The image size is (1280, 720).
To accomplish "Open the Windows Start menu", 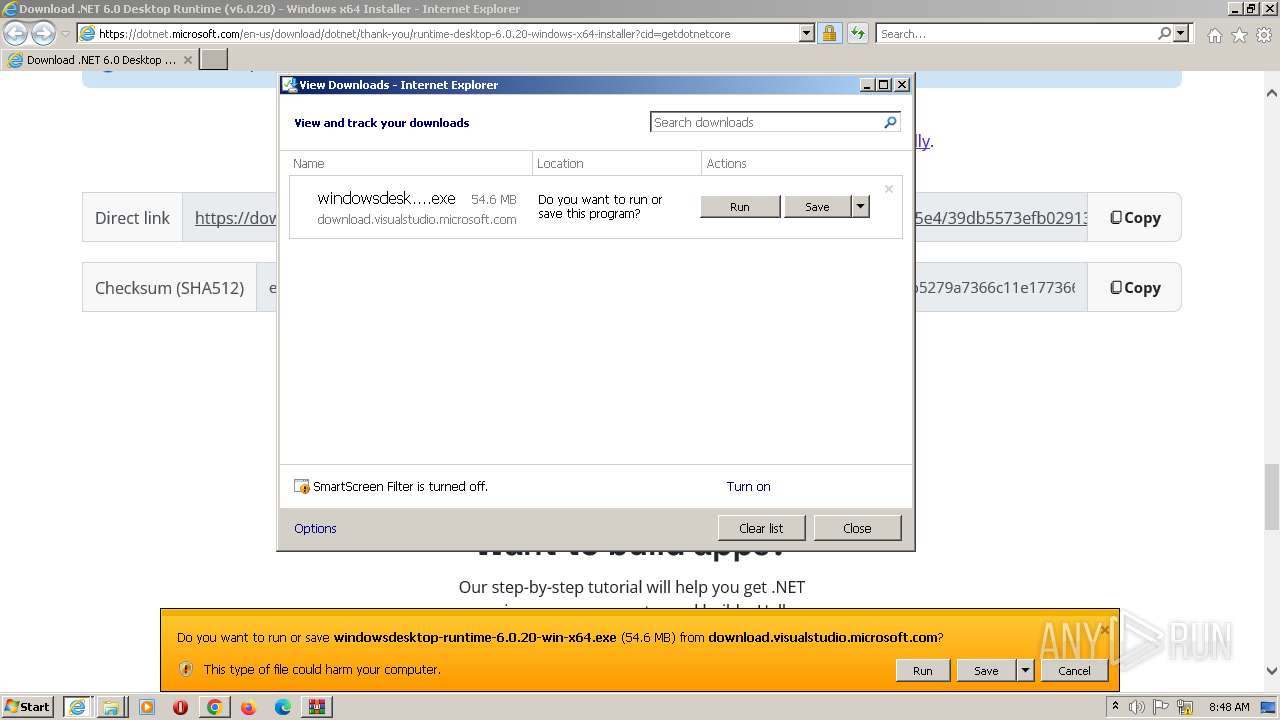I will tap(28, 706).
